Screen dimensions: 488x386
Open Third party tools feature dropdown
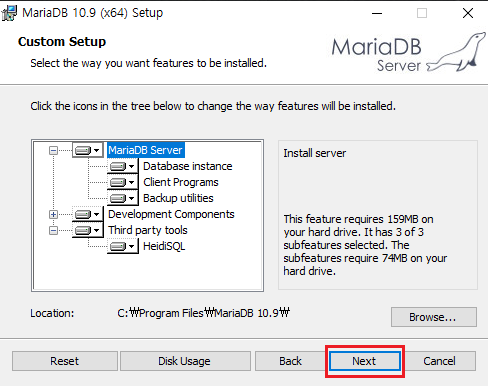[87, 230]
